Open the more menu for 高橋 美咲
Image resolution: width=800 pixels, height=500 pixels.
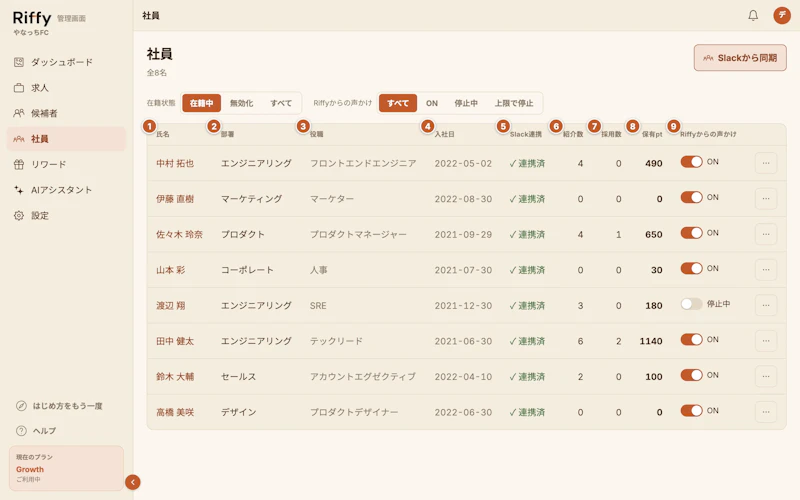pos(766,412)
